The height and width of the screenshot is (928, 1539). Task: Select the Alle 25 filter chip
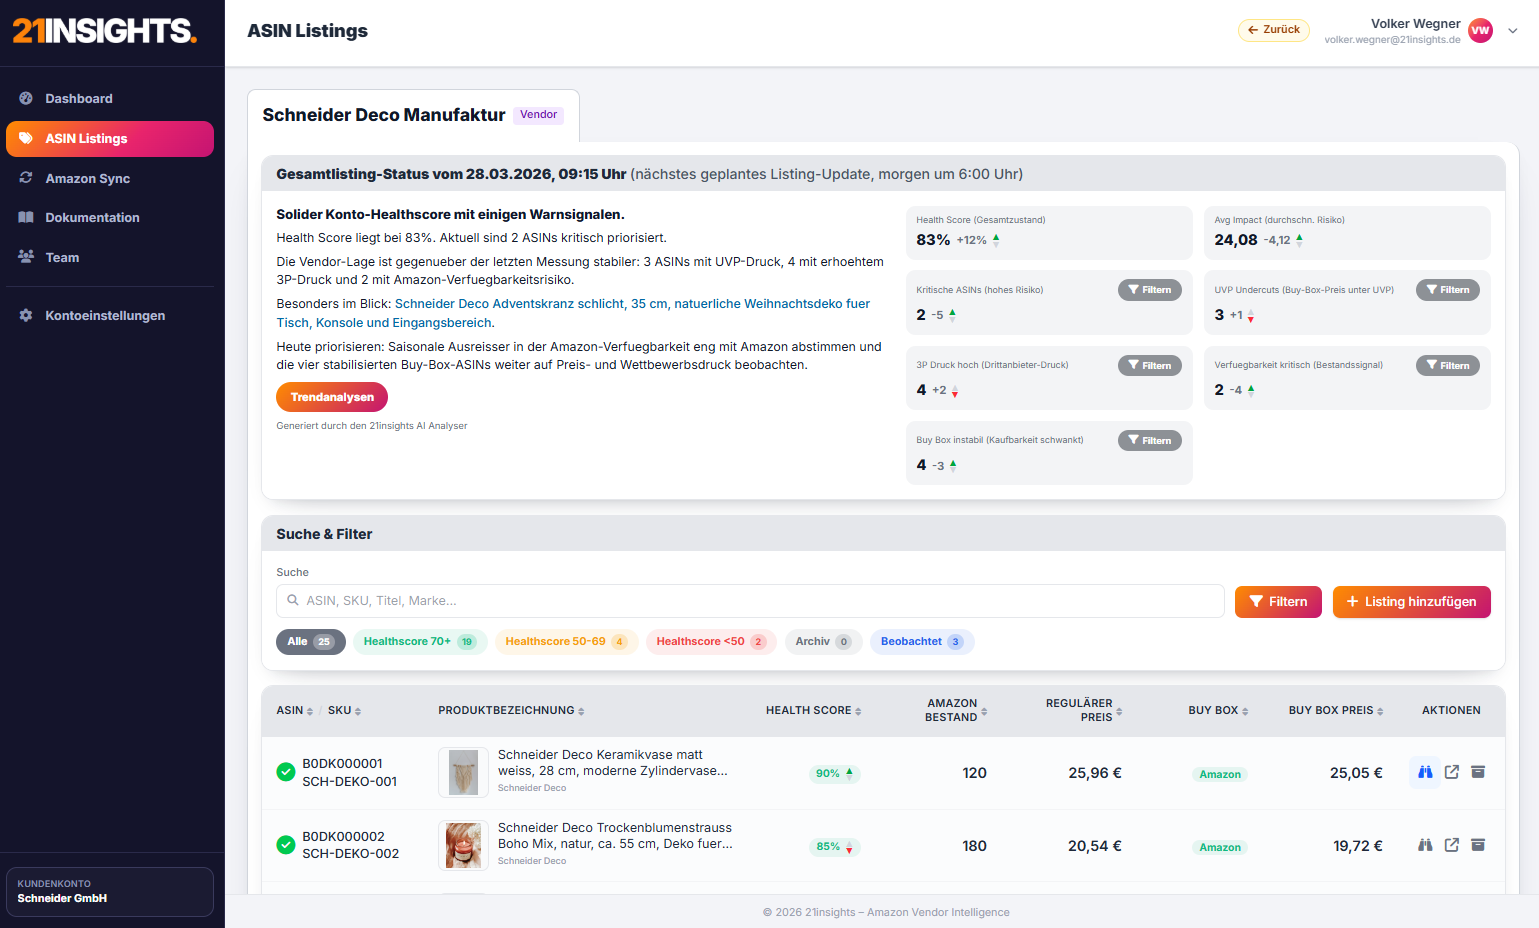tap(311, 642)
